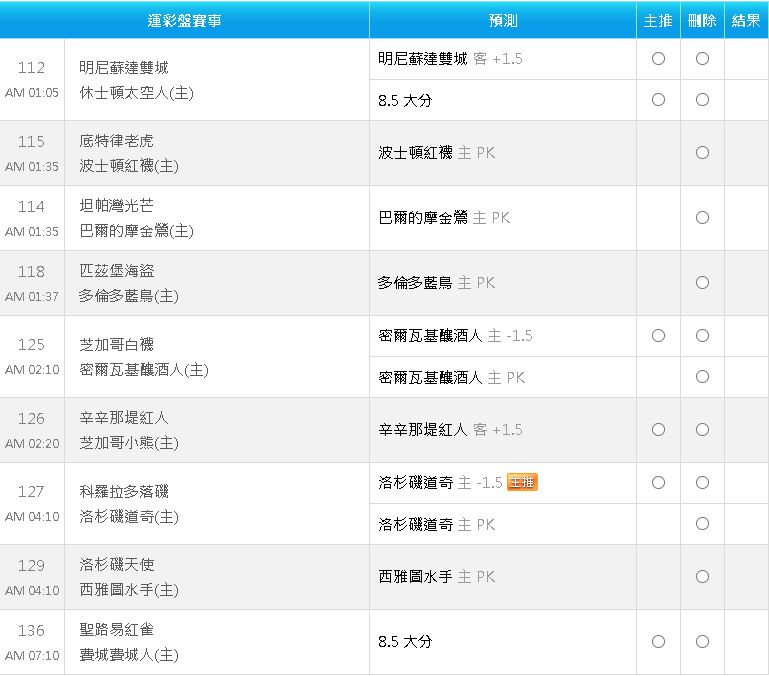Select 主推 radio for game 112's 8.5 大分
The height and width of the screenshot is (676, 769).
pyautogui.click(x=658, y=100)
